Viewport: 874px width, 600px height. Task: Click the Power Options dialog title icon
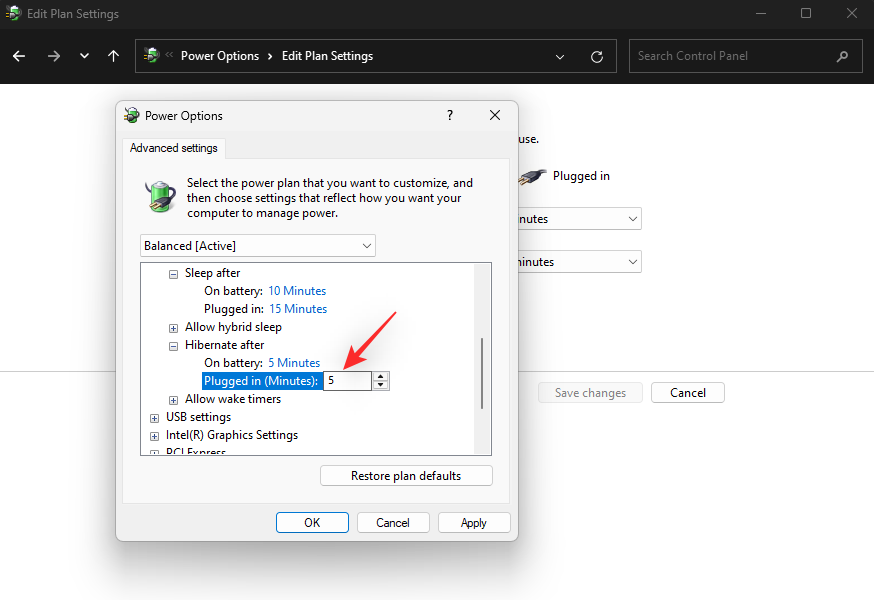tap(132, 115)
